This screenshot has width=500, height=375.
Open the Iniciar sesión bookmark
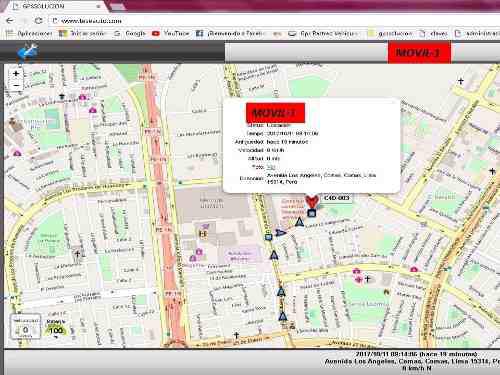point(82,33)
